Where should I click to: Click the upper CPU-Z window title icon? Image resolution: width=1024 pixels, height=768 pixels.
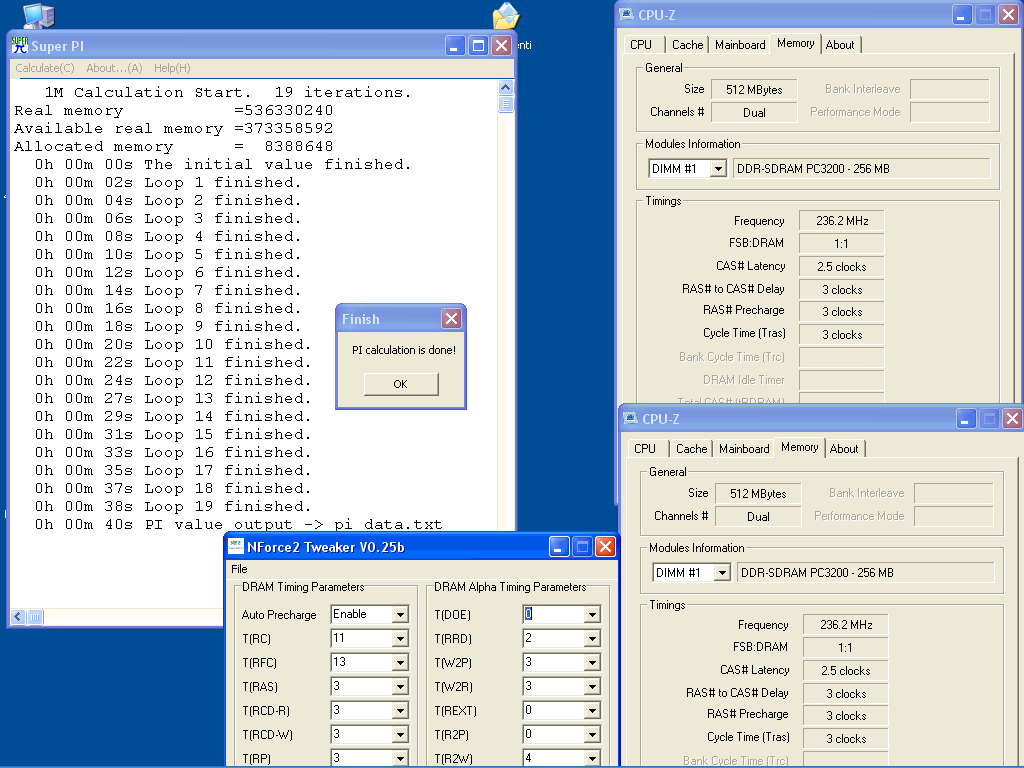pyautogui.click(x=626, y=14)
